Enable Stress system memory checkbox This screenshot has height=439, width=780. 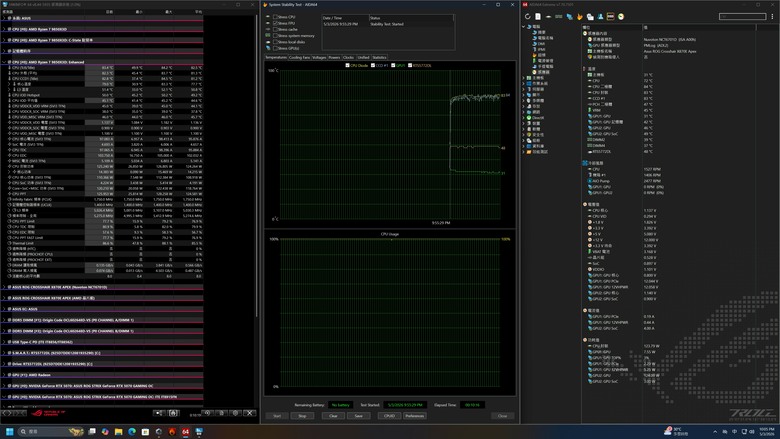point(275,36)
